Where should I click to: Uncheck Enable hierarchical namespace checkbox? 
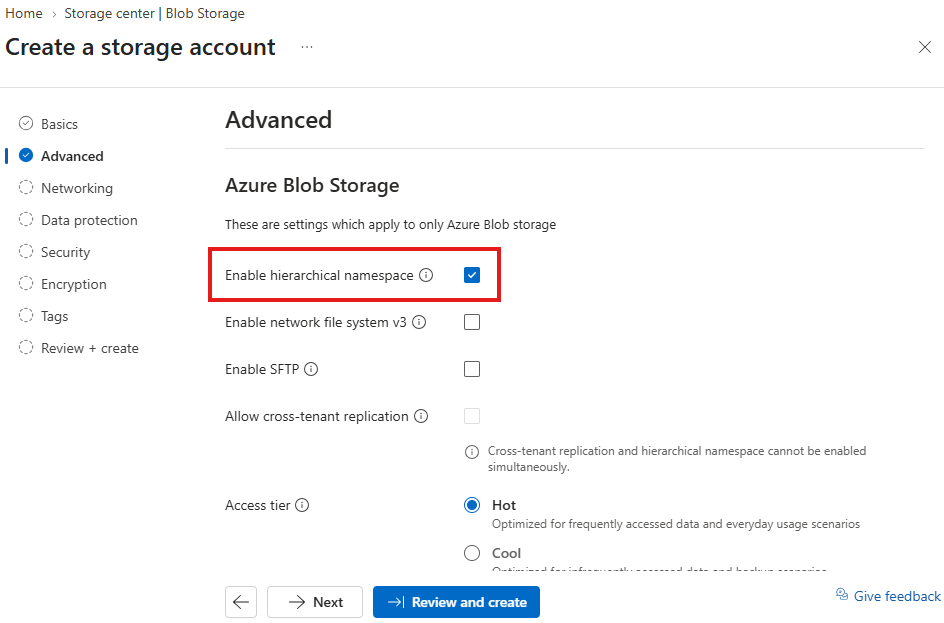coord(472,275)
